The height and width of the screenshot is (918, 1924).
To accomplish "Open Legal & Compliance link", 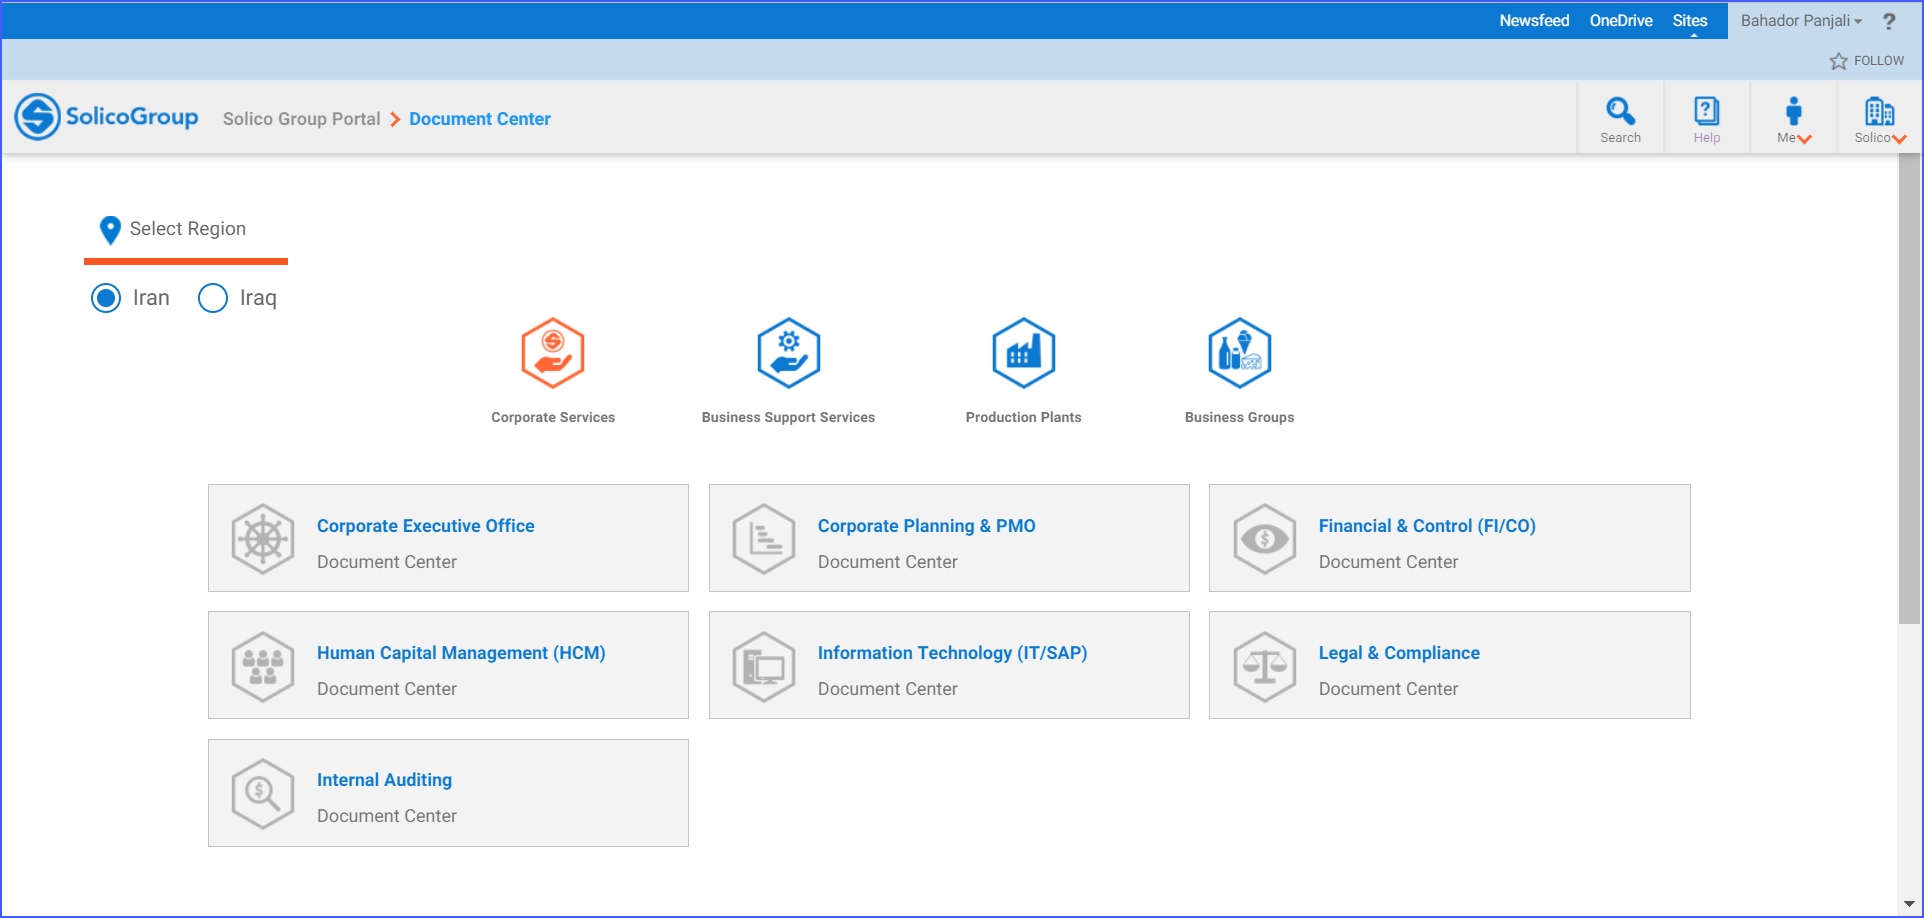I will coord(1399,653).
